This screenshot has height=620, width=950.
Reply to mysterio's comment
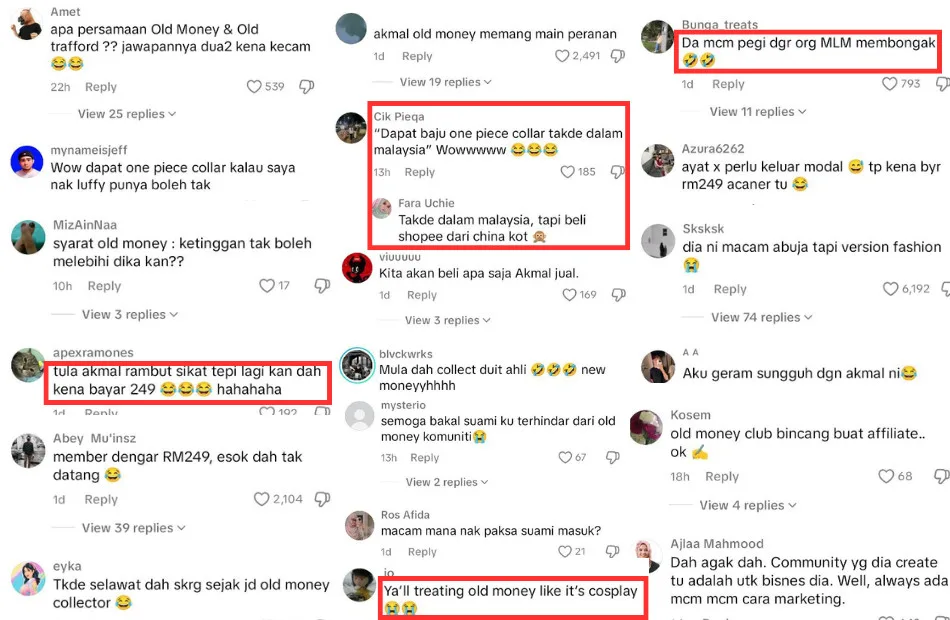(x=424, y=458)
